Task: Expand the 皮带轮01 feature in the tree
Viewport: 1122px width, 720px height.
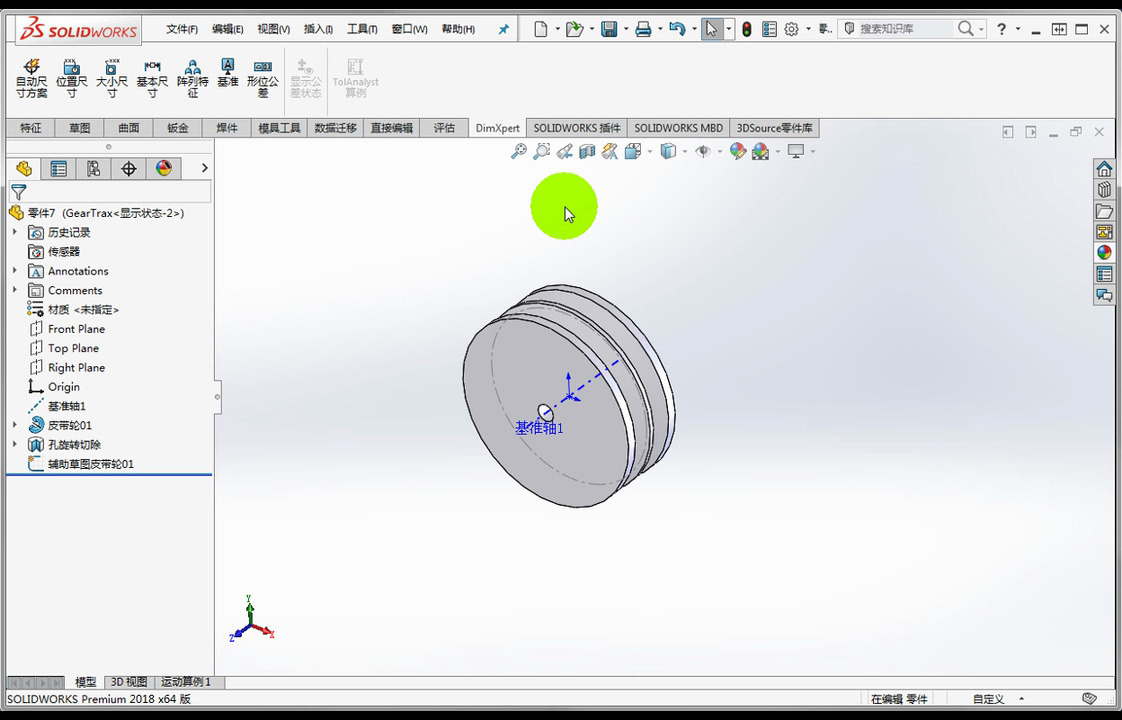Action: (x=12, y=425)
